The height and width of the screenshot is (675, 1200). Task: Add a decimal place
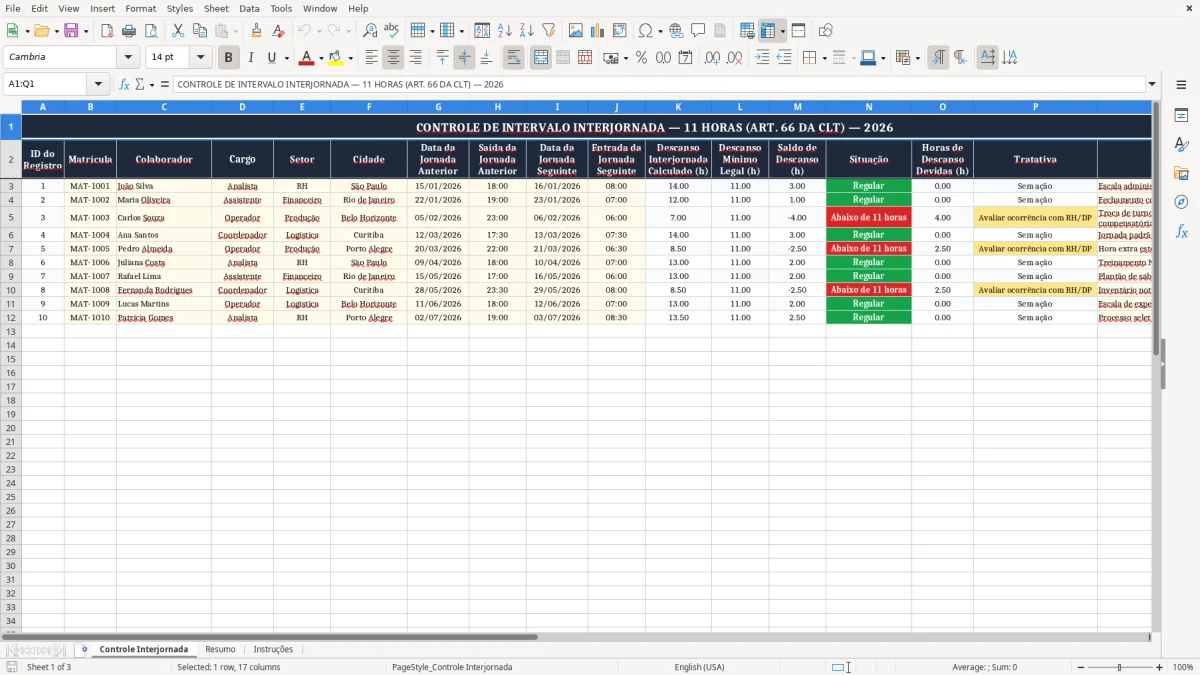pos(712,58)
